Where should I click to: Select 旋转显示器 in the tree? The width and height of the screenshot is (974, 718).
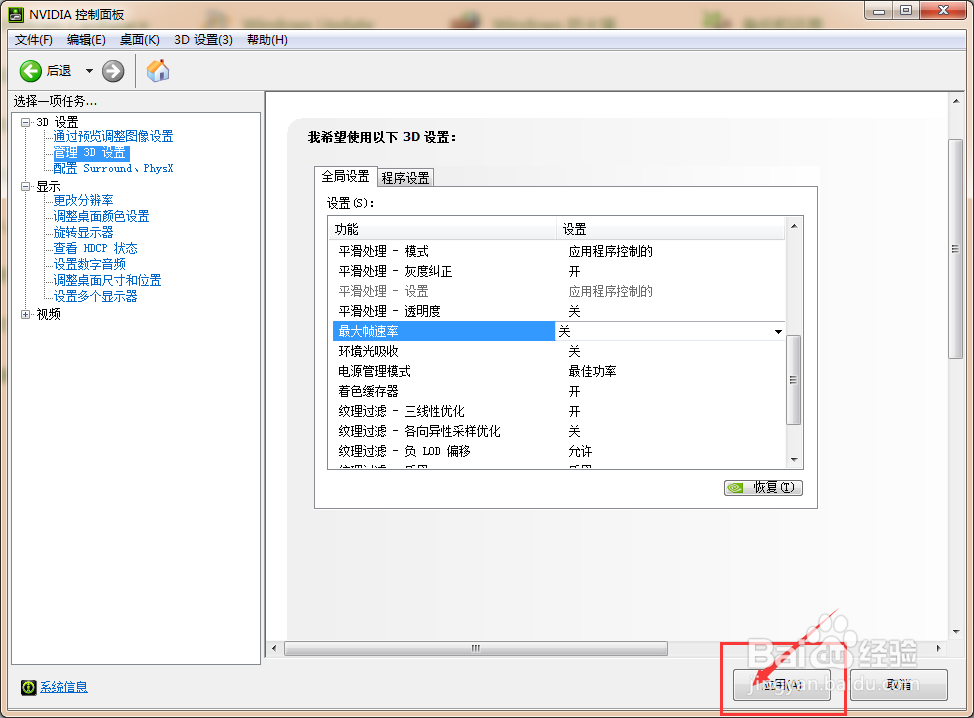coord(83,232)
